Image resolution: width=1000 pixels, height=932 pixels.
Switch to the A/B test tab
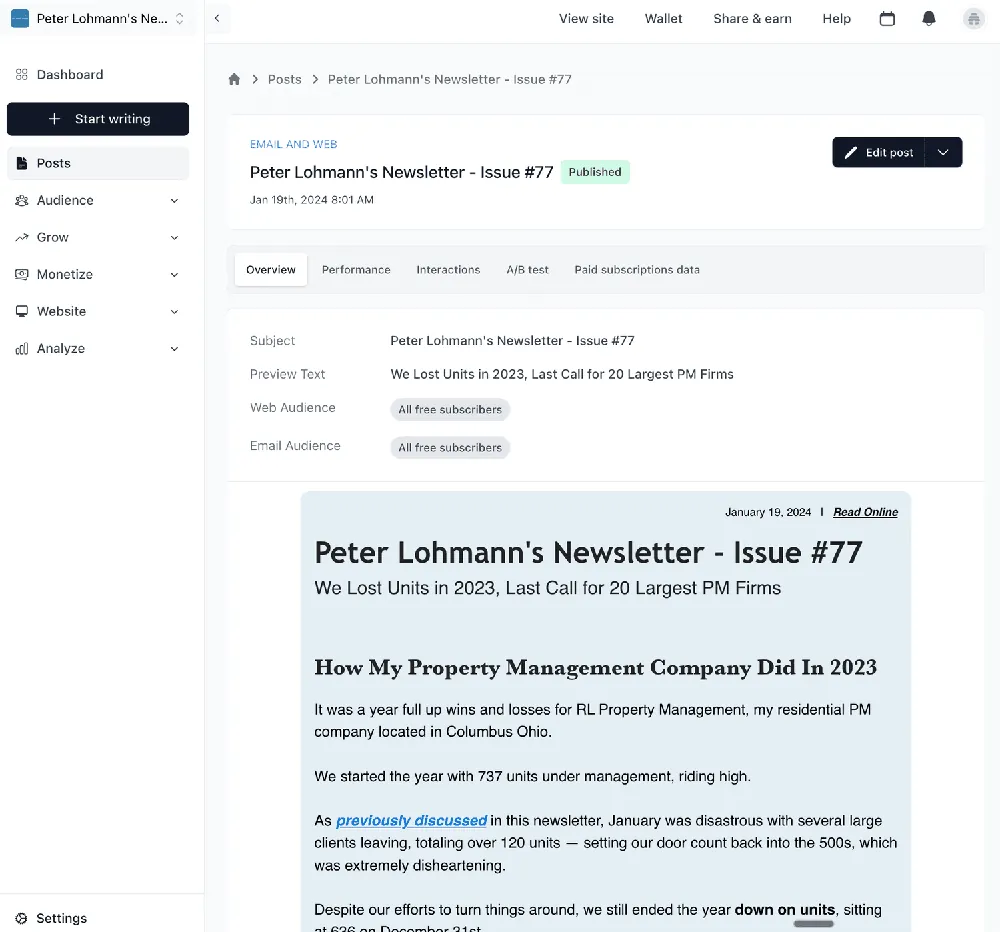[x=527, y=270]
